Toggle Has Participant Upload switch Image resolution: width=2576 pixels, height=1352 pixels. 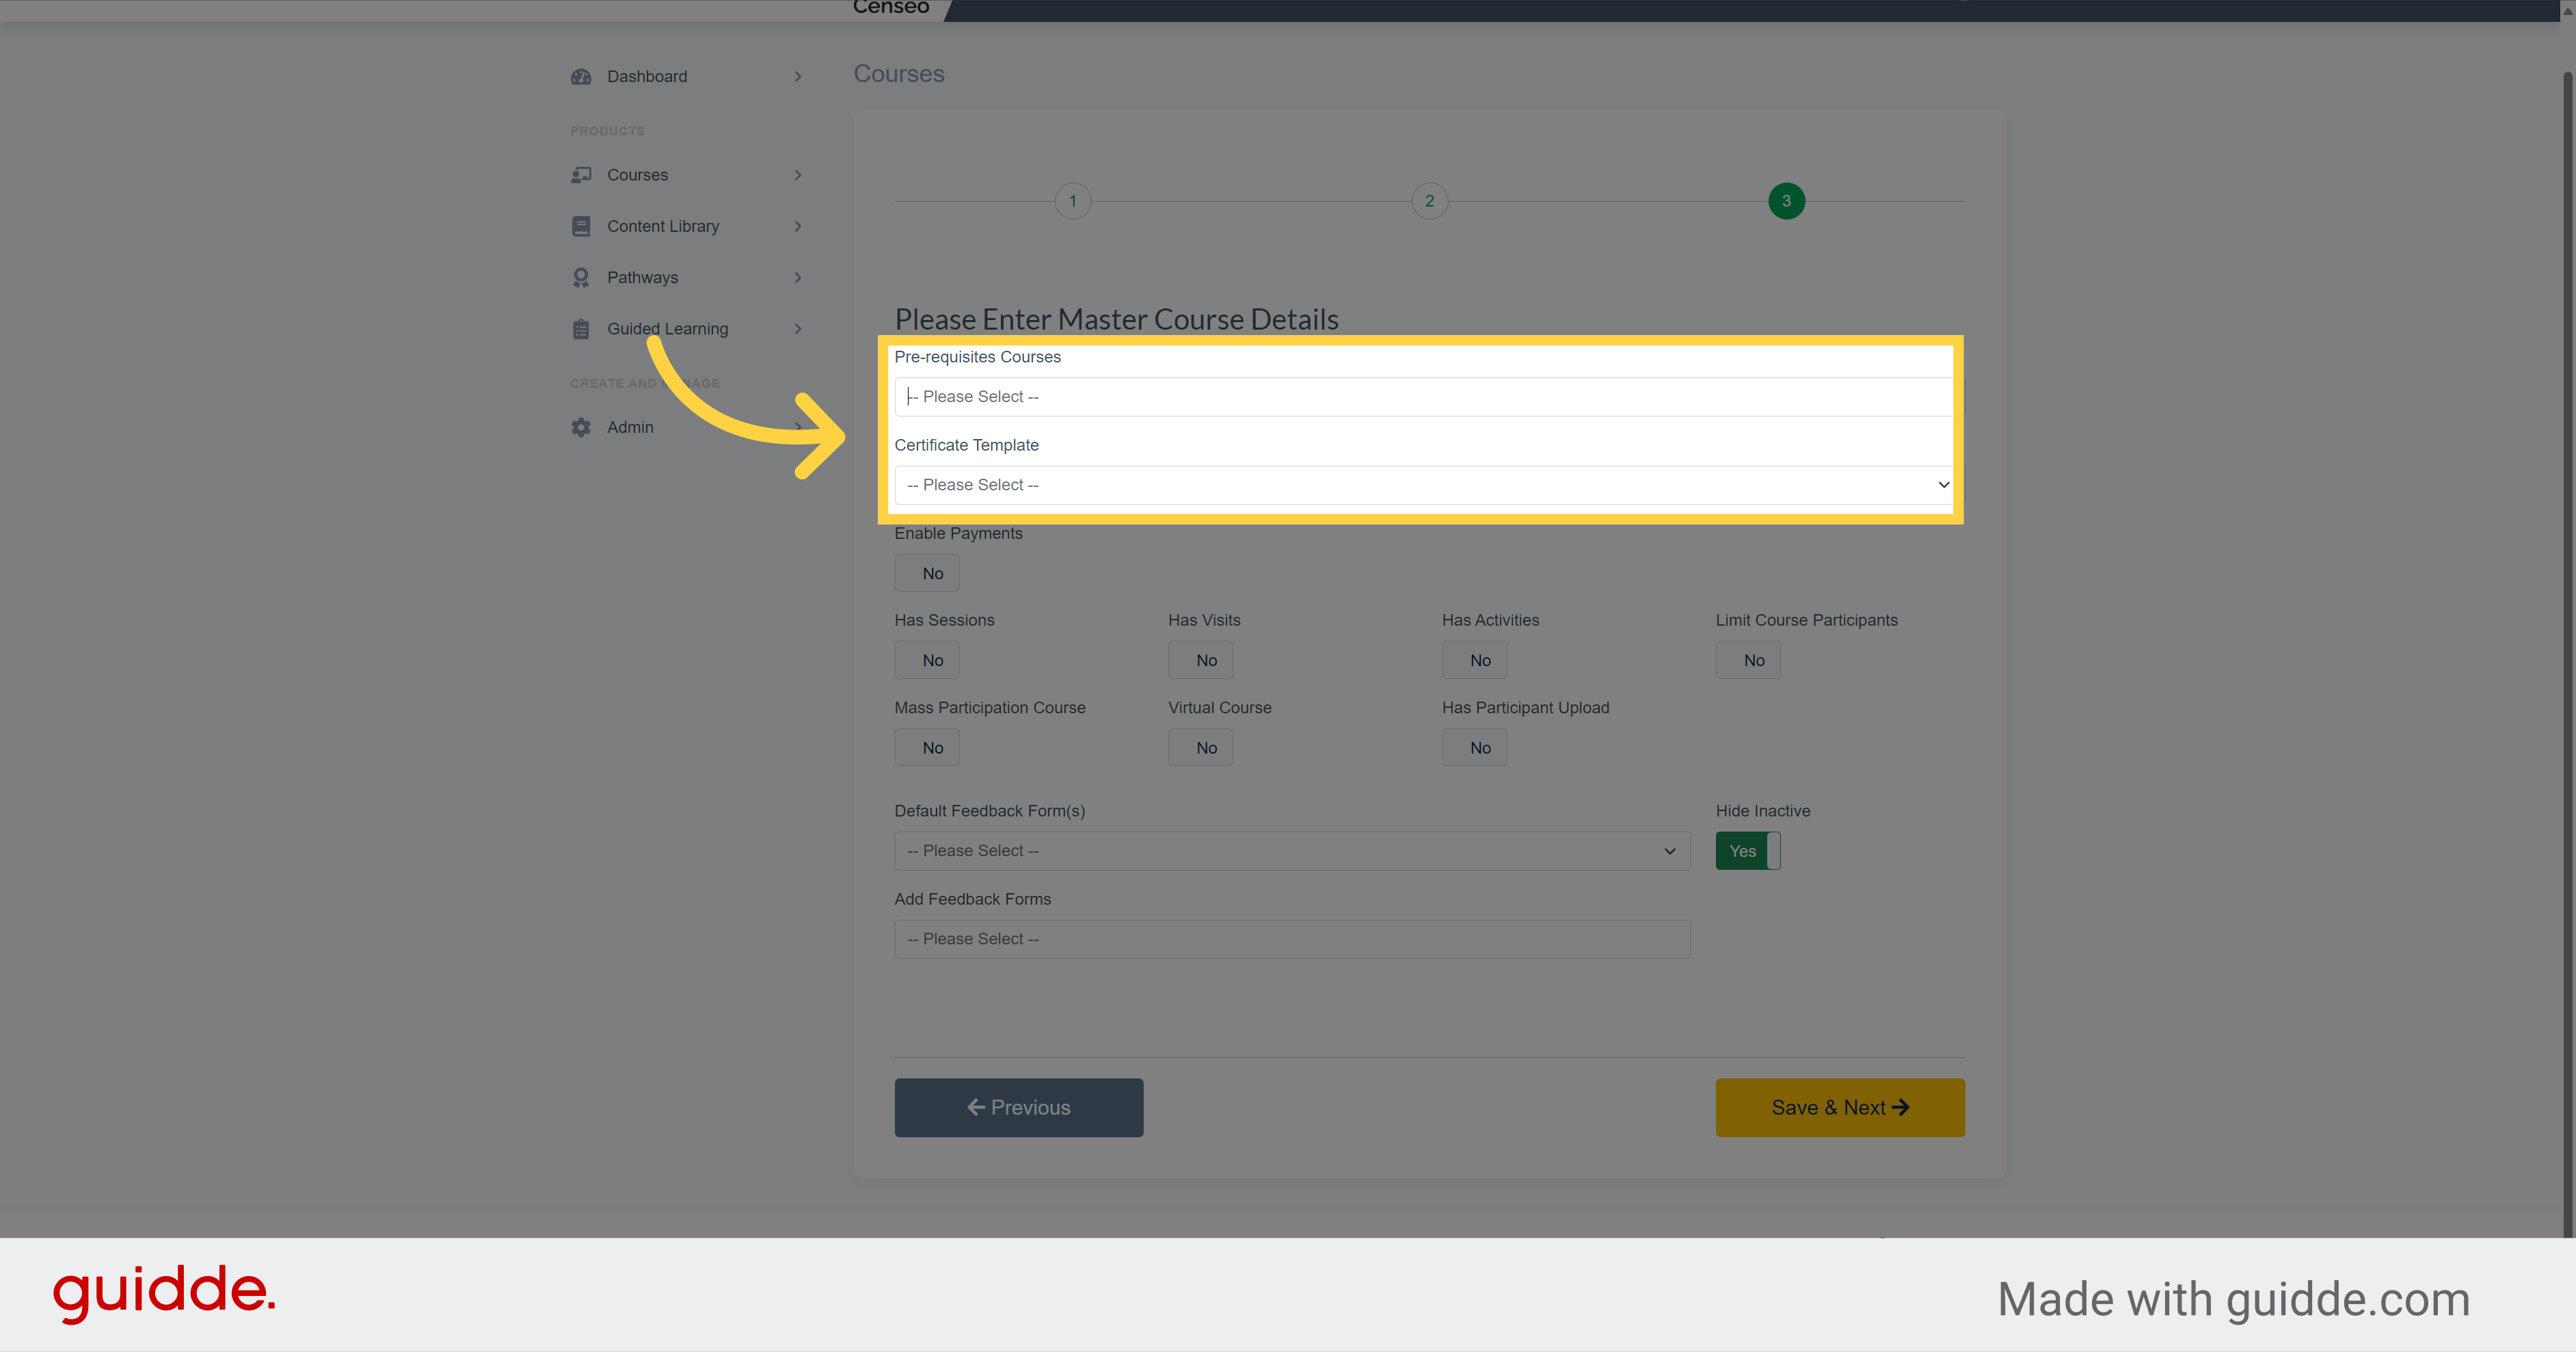pos(1474,748)
